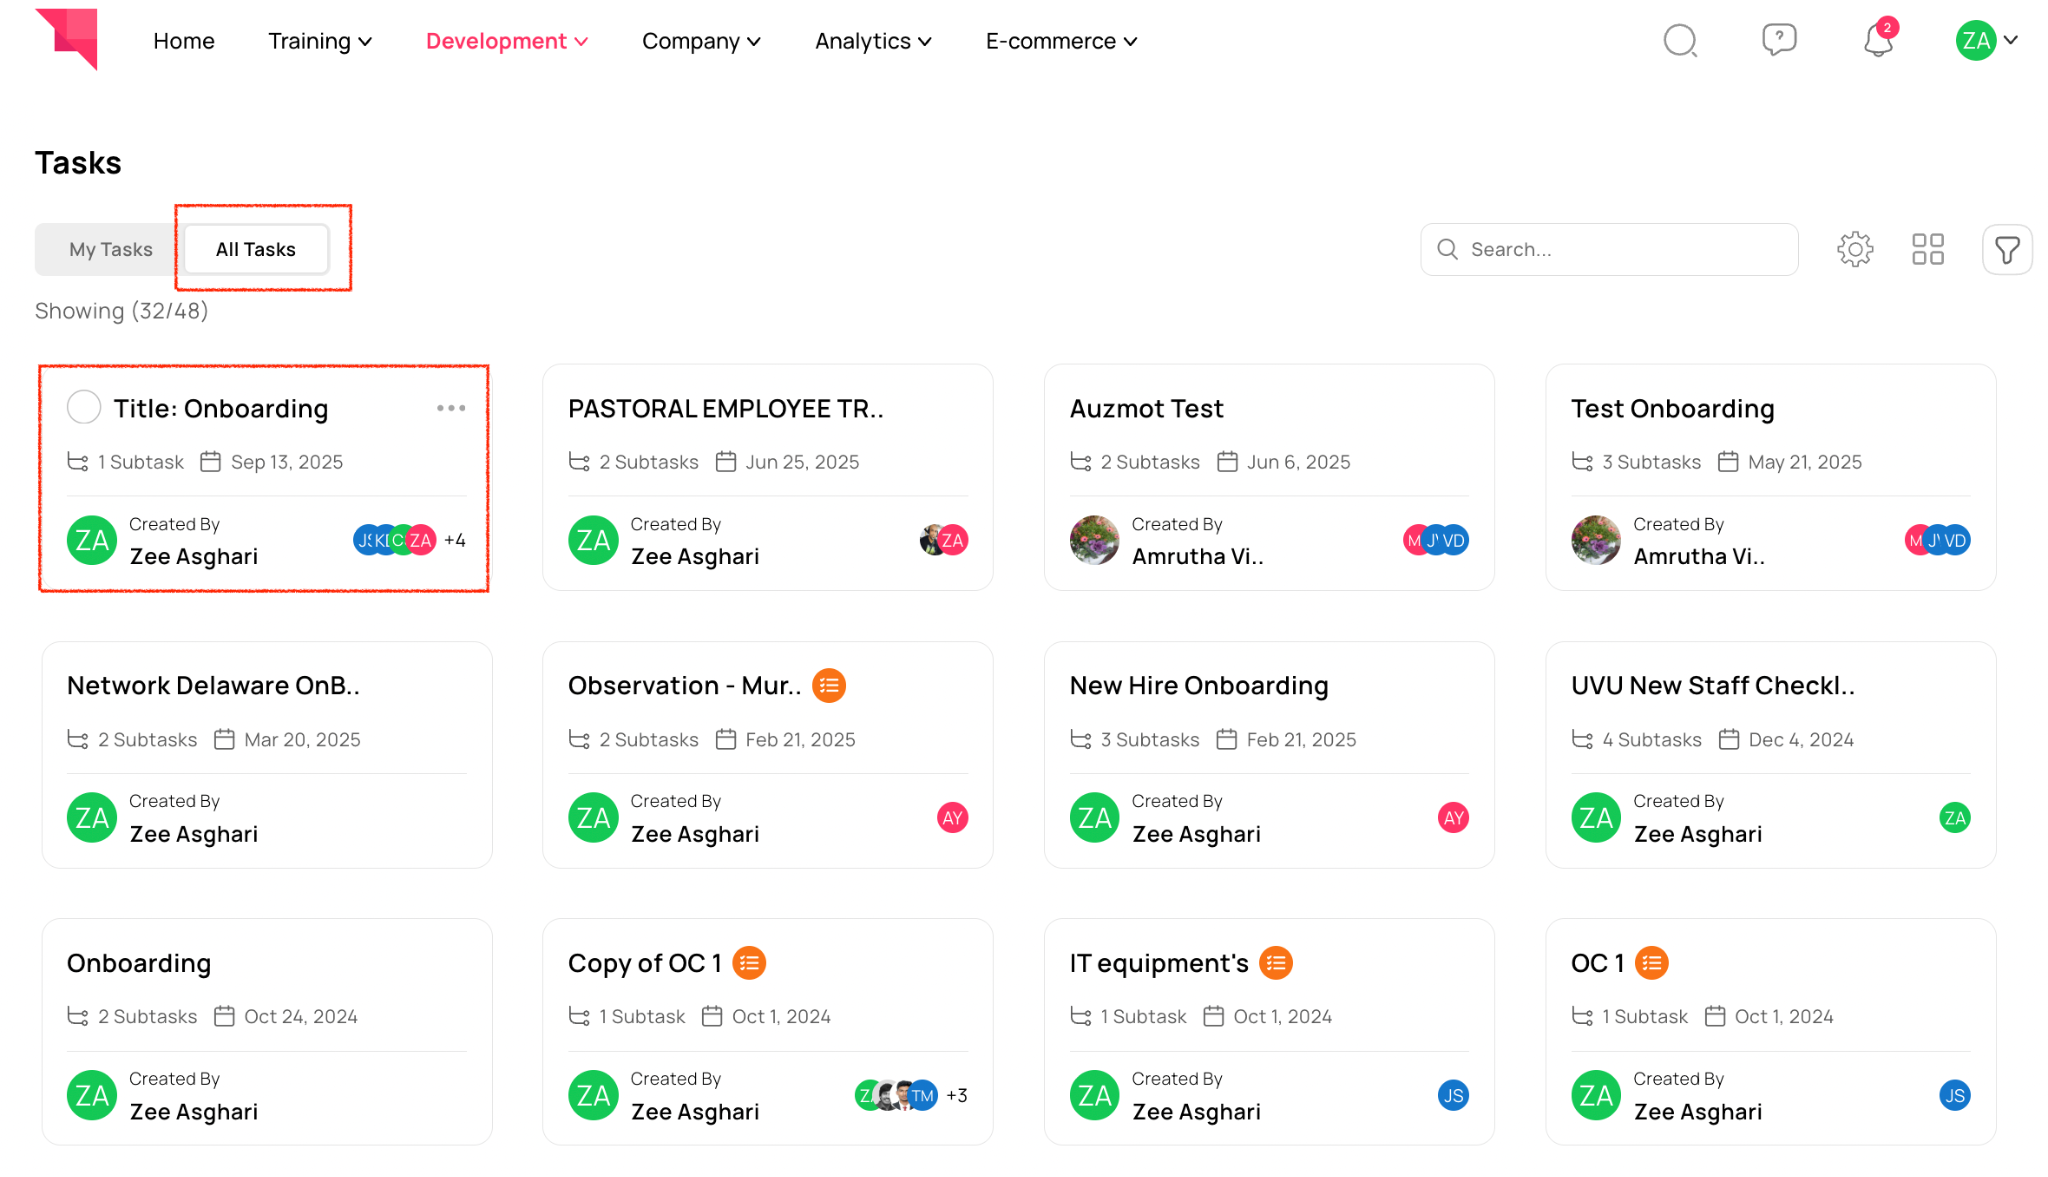Go to Home menu item
The height and width of the screenshot is (1177, 2048).
point(184,41)
